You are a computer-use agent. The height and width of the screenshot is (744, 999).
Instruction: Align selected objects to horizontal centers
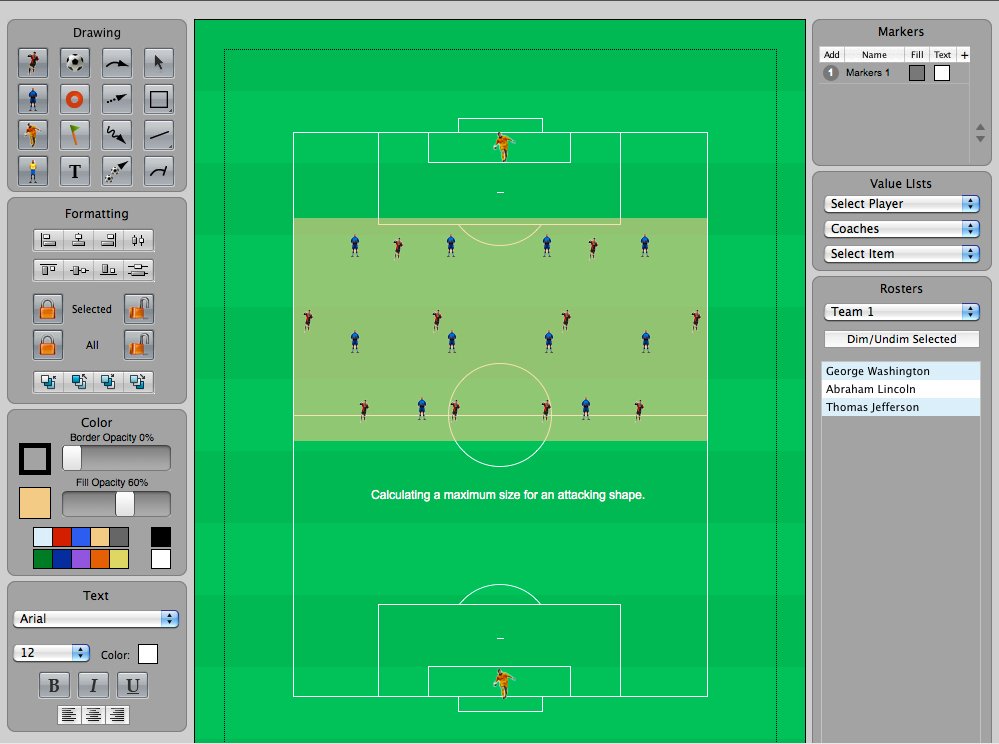pyautogui.click(x=78, y=240)
